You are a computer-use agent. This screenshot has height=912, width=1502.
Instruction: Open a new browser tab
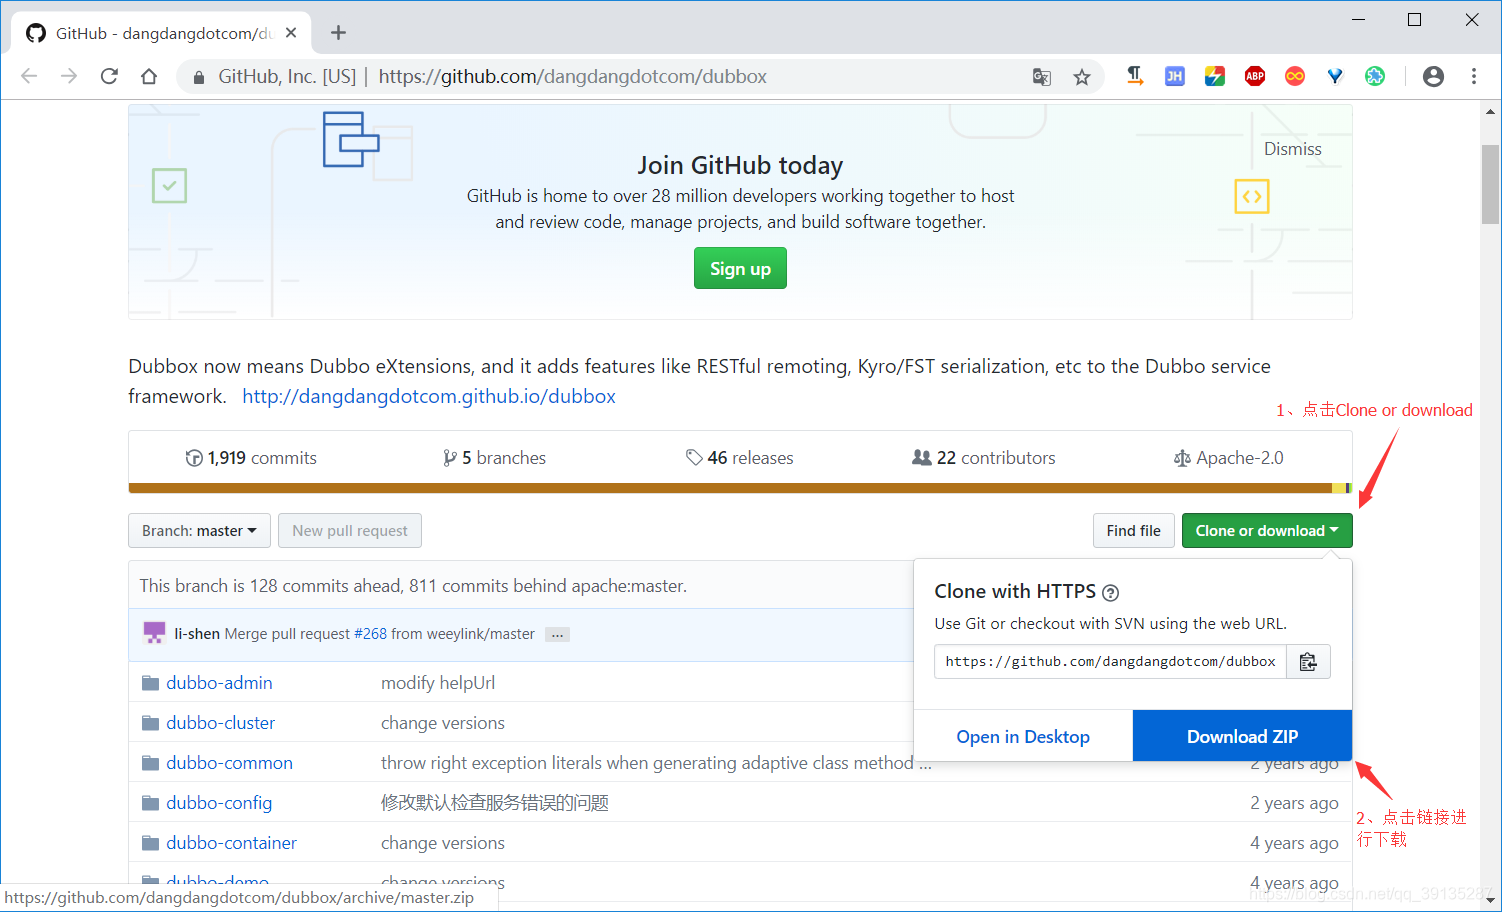click(338, 33)
